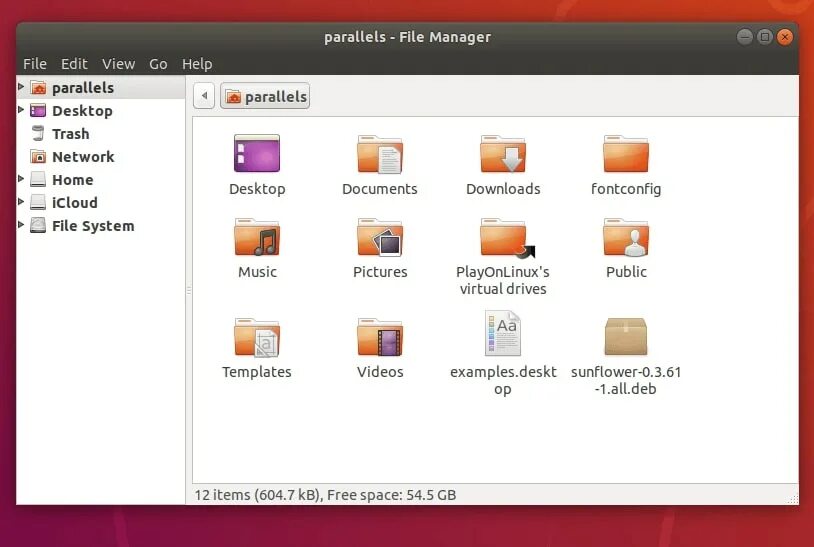Select the Templates folder icon
814x547 pixels.
point(257,337)
